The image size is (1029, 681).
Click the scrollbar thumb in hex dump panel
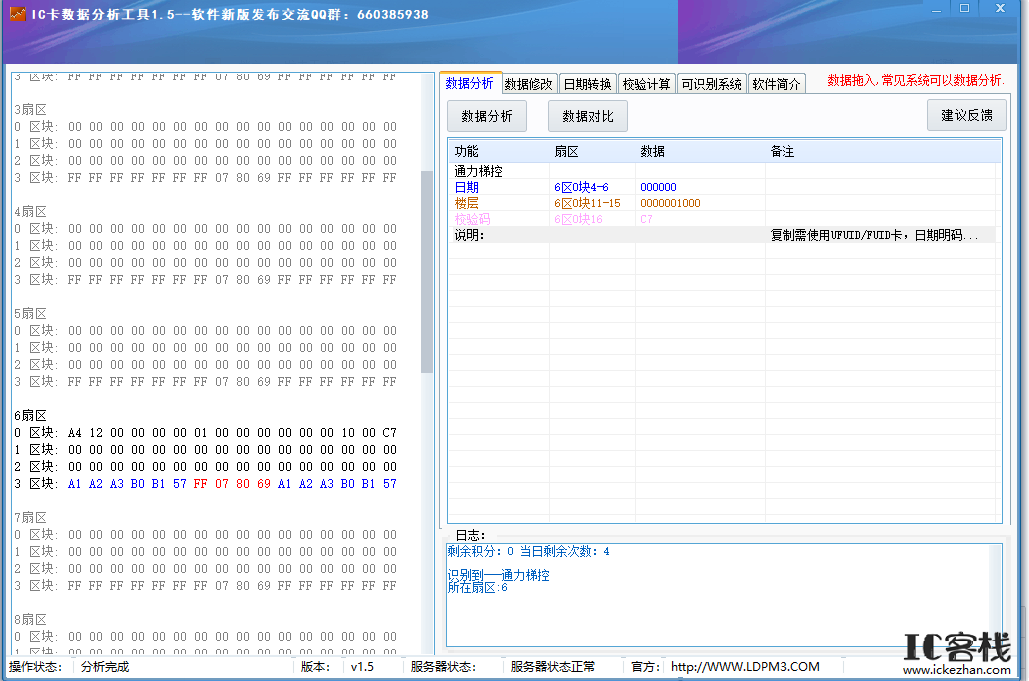tap(427, 272)
